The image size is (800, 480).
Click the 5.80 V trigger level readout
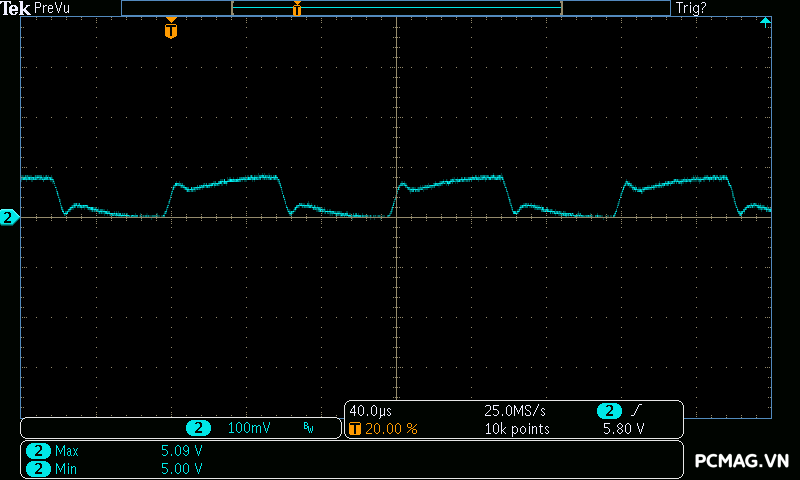pos(623,429)
